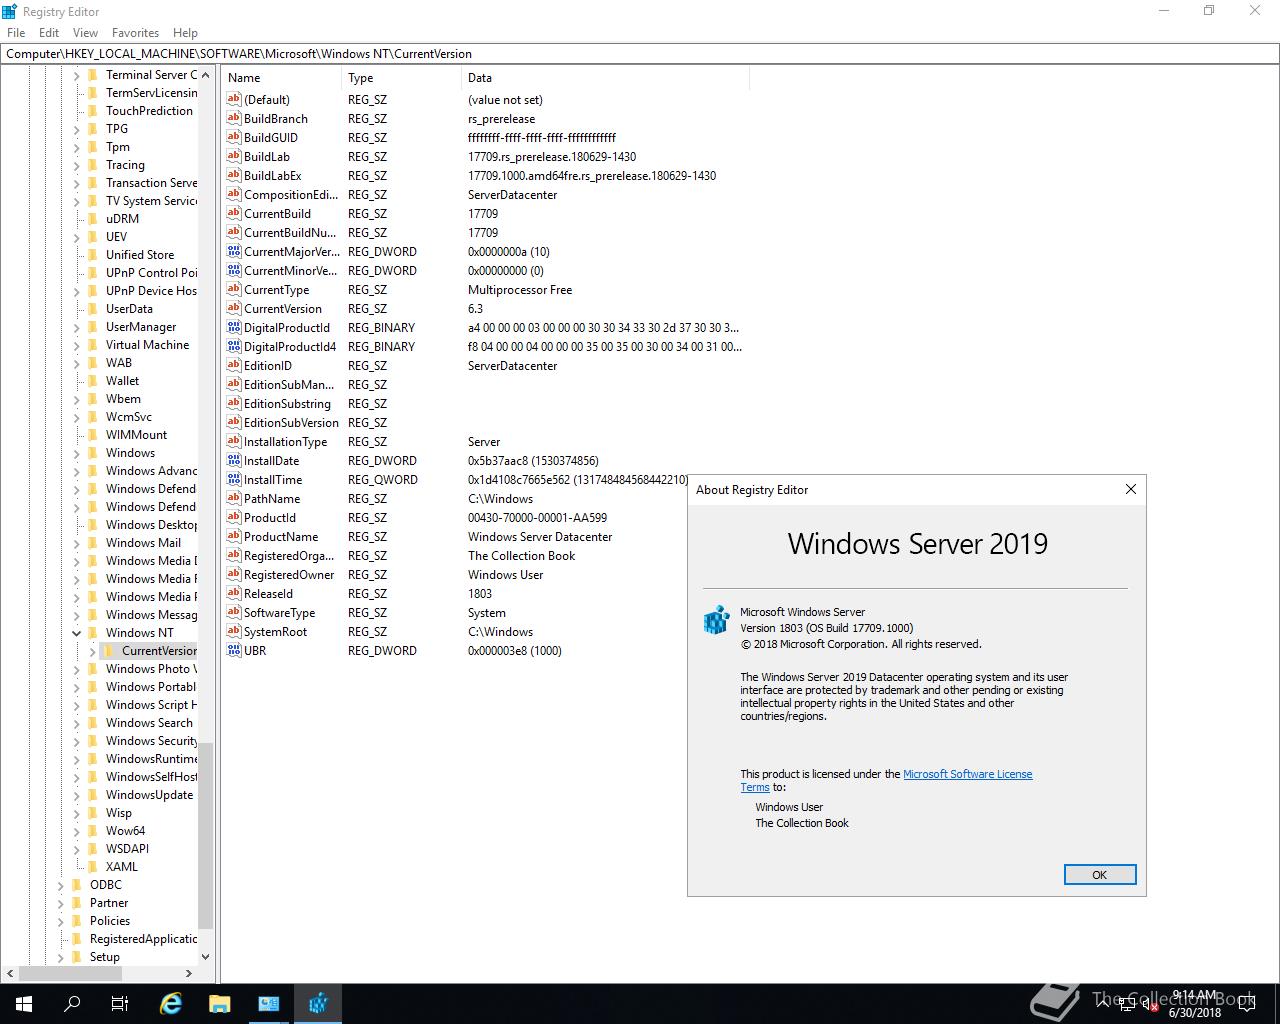Click the ReleaseId string value icon
The width and height of the screenshot is (1280, 1024).
(x=234, y=593)
